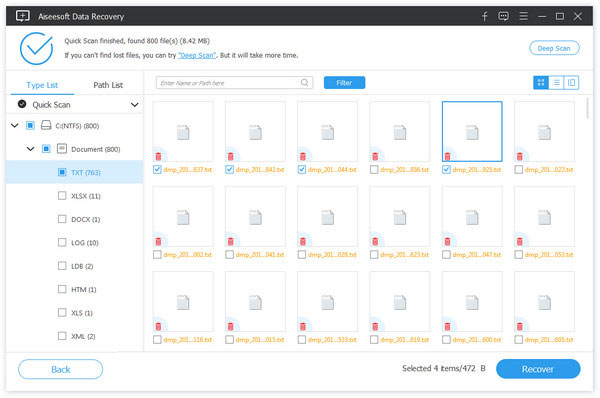Check the LDB (2) type

coord(62,266)
